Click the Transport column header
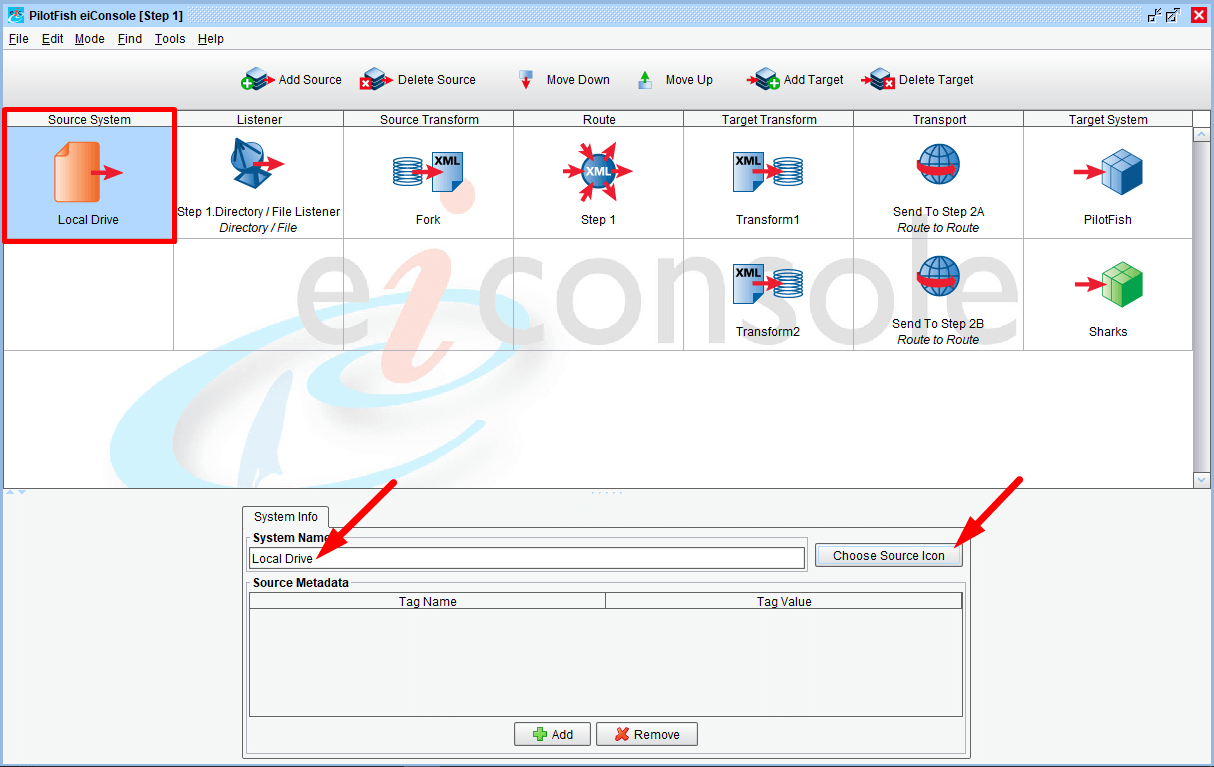The height and width of the screenshot is (767, 1214). tap(939, 119)
